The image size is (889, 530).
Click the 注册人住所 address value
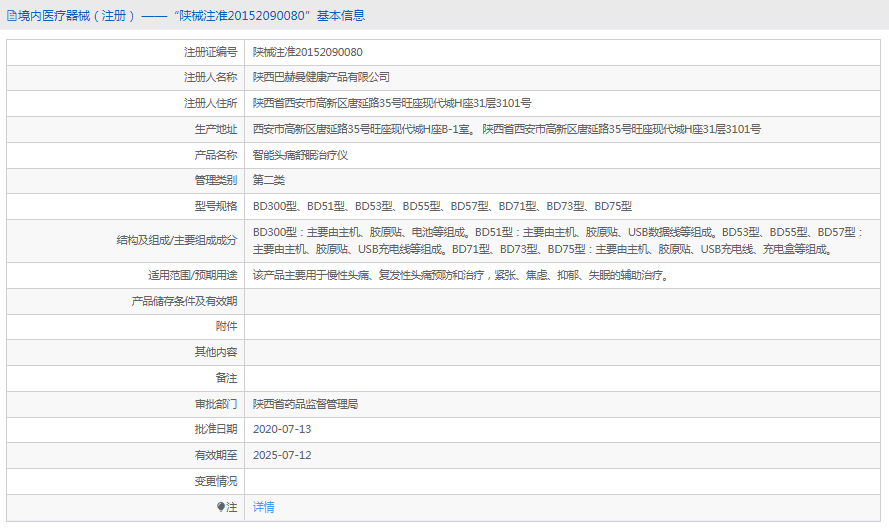pyautogui.click(x=391, y=103)
